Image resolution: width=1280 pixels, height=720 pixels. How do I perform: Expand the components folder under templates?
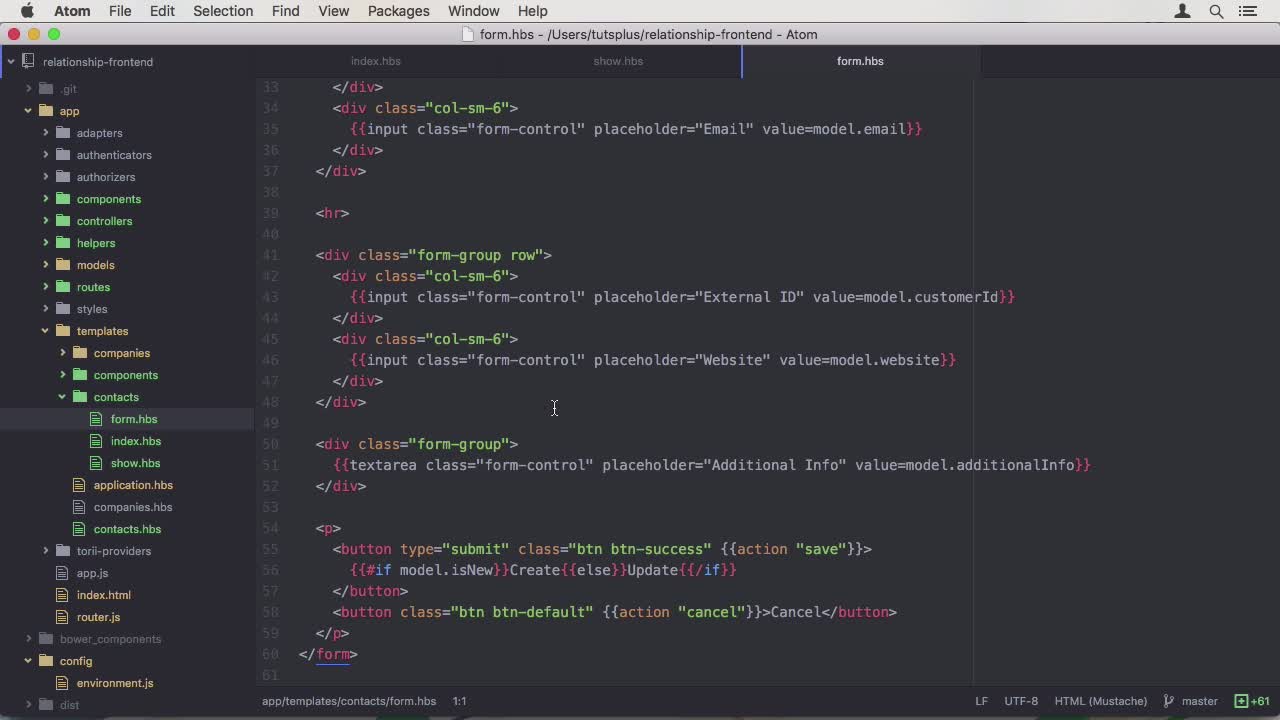tap(63, 375)
